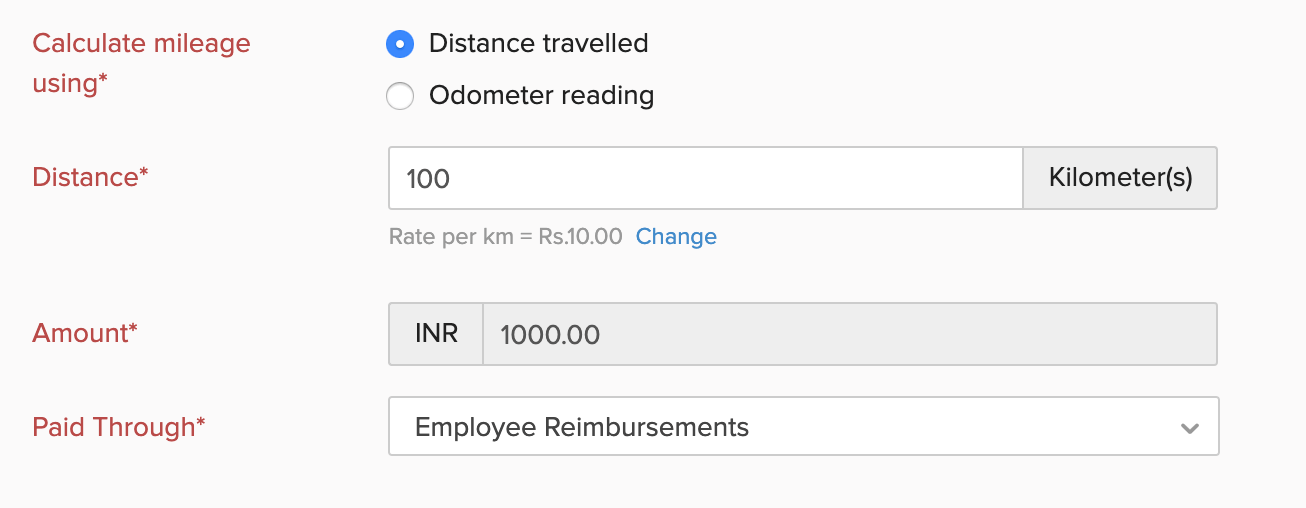Click the Kilometer(s) unit box
Screen dimensions: 1306x508
click(1120, 179)
